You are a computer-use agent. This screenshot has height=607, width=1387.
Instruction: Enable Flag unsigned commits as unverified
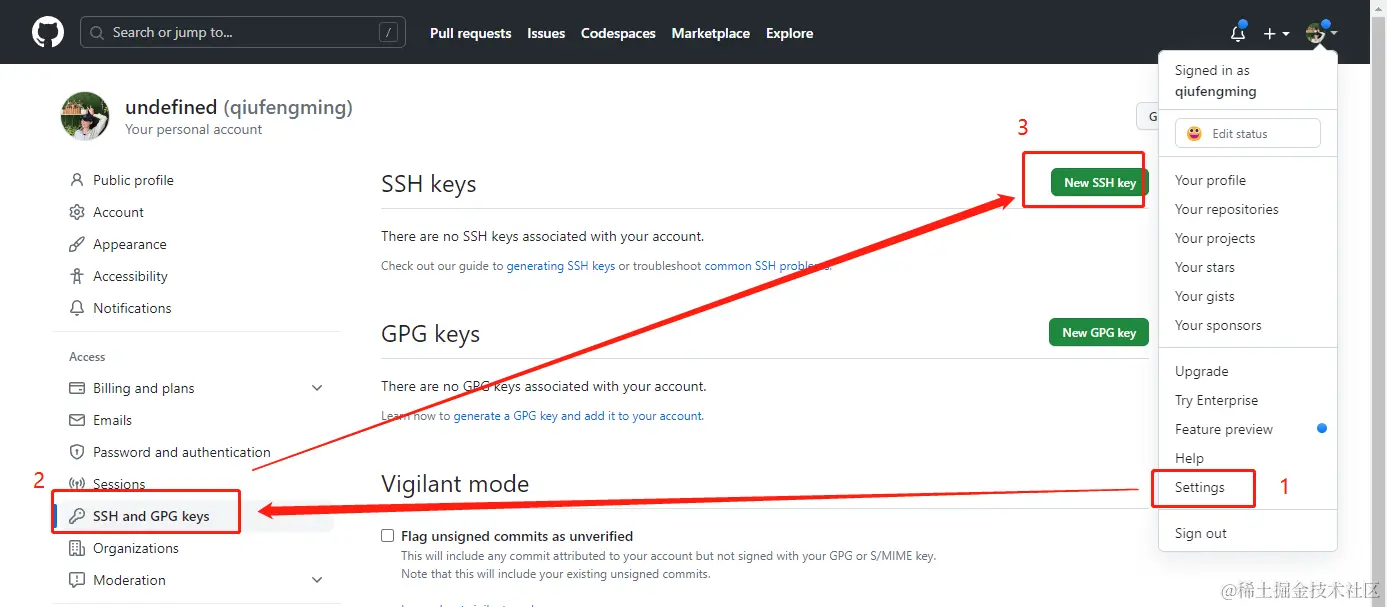click(x=388, y=536)
